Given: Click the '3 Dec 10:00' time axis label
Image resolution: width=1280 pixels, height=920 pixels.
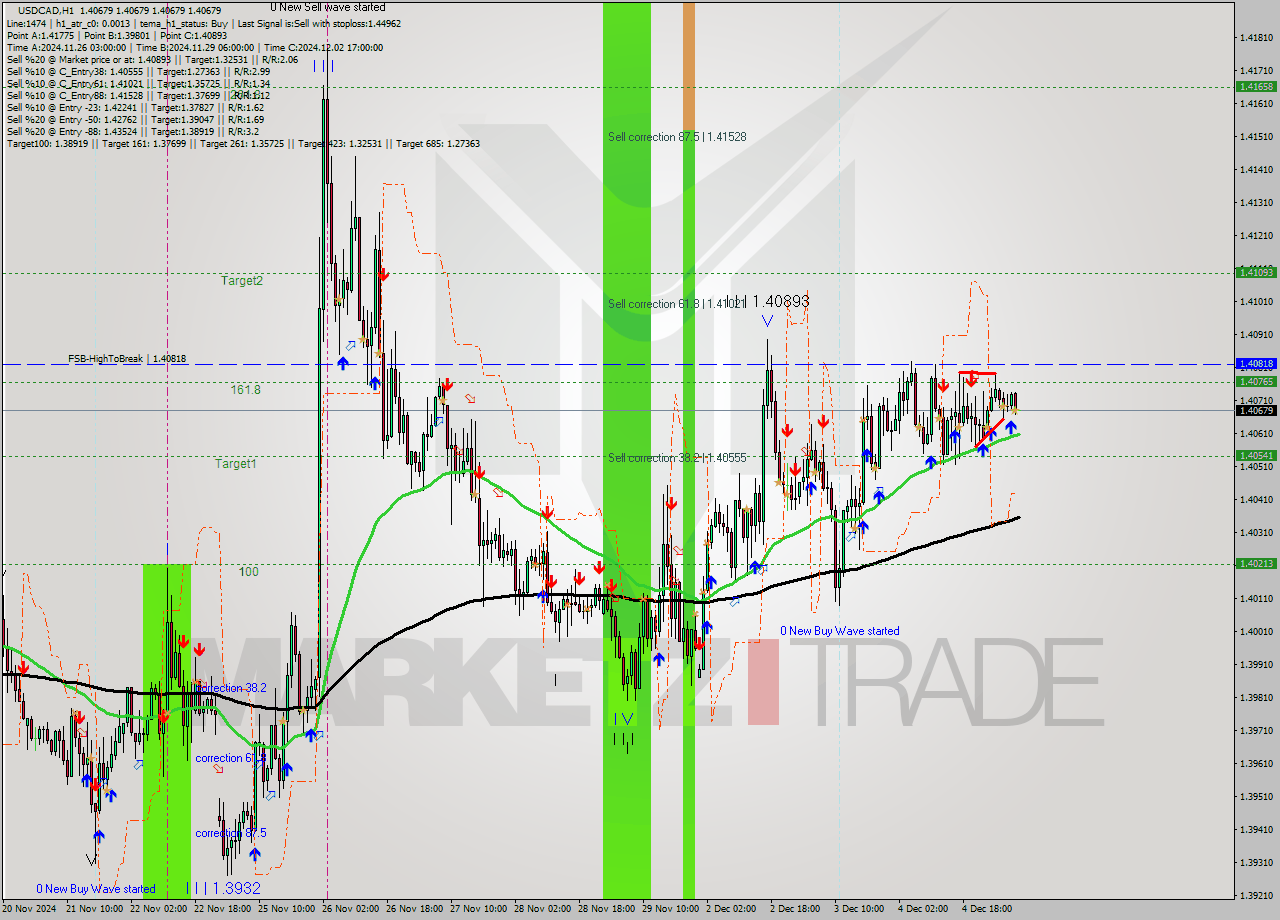Looking at the screenshot, I should pos(859,909).
